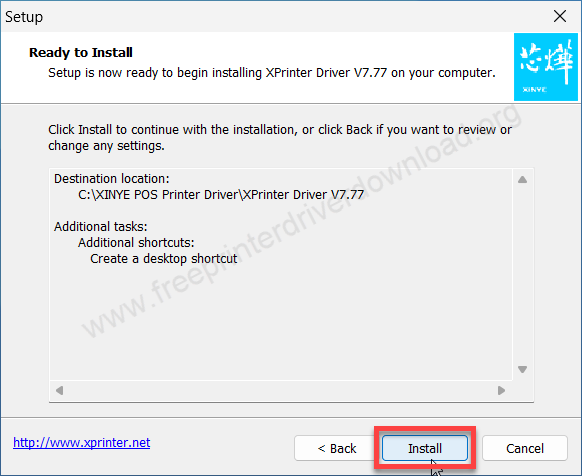The width and height of the screenshot is (582, 476).
Task: Click the summary box scroll up arrow
Action: (523, 180)
